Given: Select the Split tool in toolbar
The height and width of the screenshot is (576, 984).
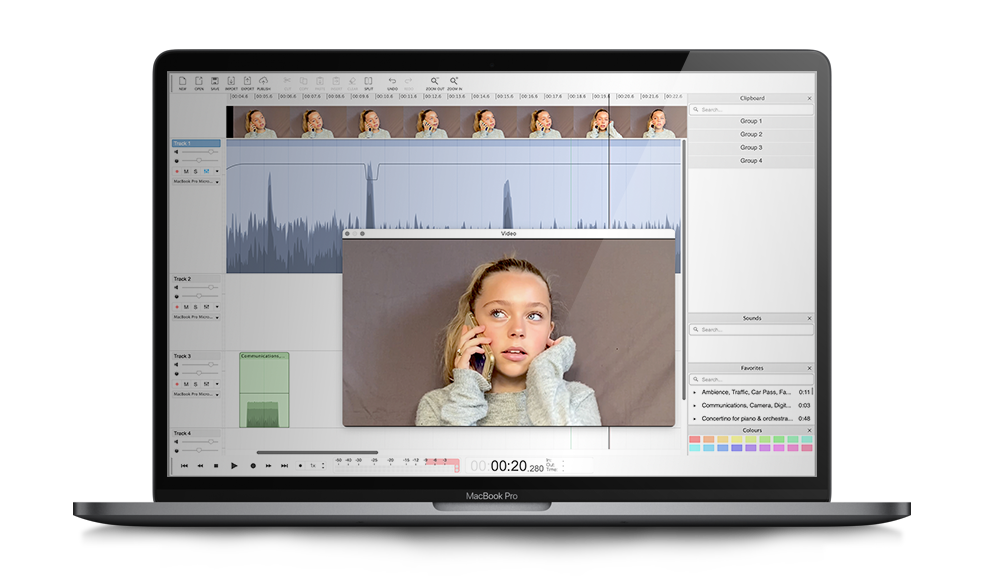Looking at the screenshot, I should [368, 82].
